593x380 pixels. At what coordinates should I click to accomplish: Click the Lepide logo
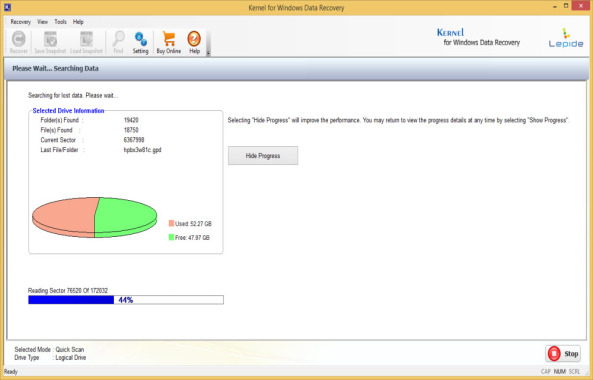tap(566, 38)
